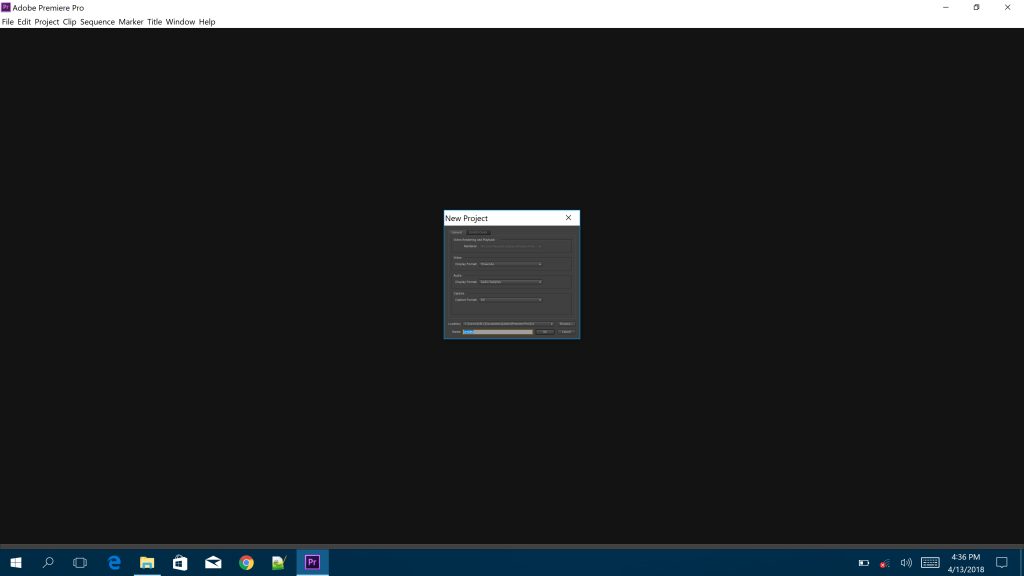Viewport: 1024px width, 576px height.
Task: Confirm the new project with OK
Action: pos(545,332)
